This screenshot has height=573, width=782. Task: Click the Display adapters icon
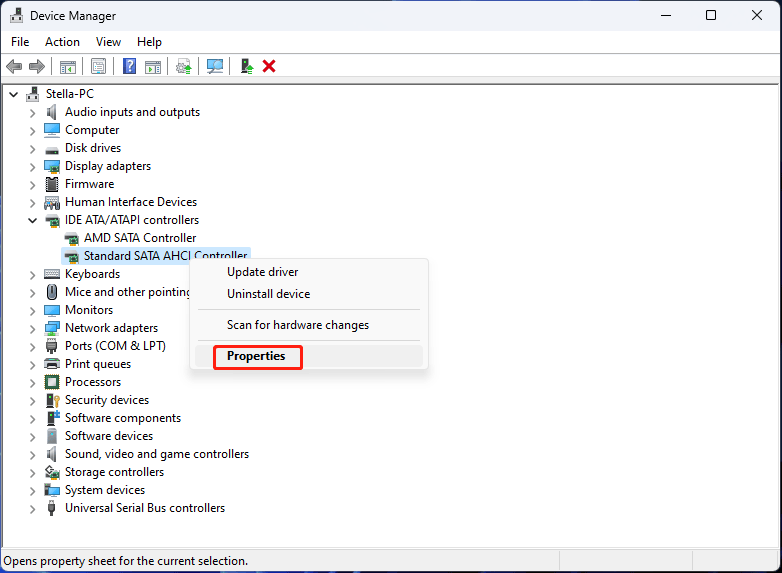[x=52, y=166]
